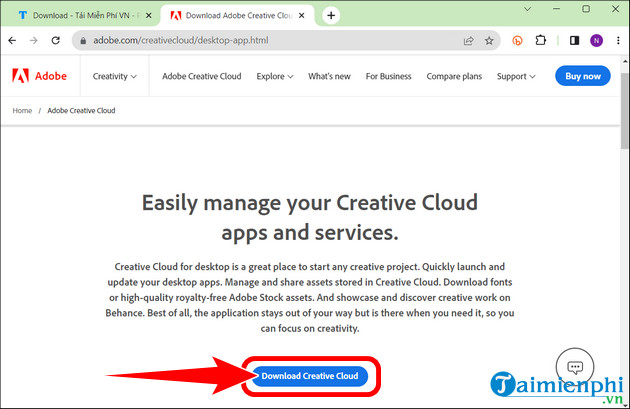Click Download Creative Cloud button
The height and width of the screenshot is (409, 630).
click(310, 376)
